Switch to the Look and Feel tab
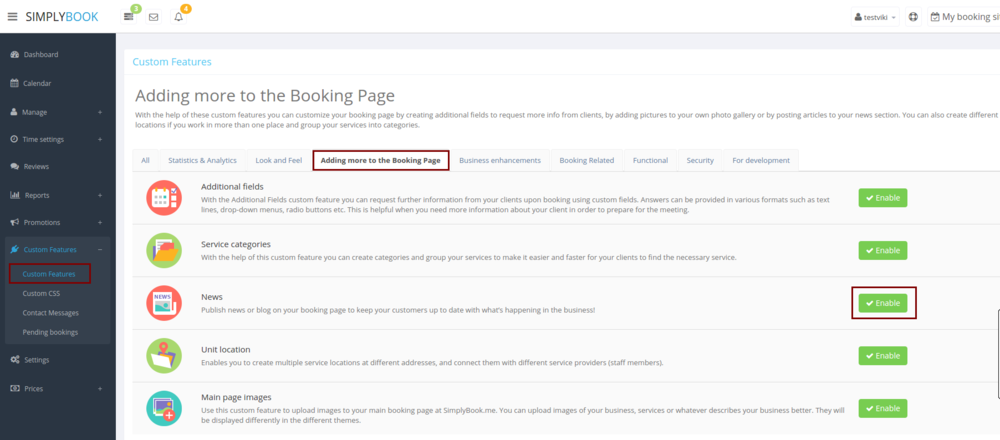The height and width of the screenshot is (440, 1000). [x=279, y=160]
